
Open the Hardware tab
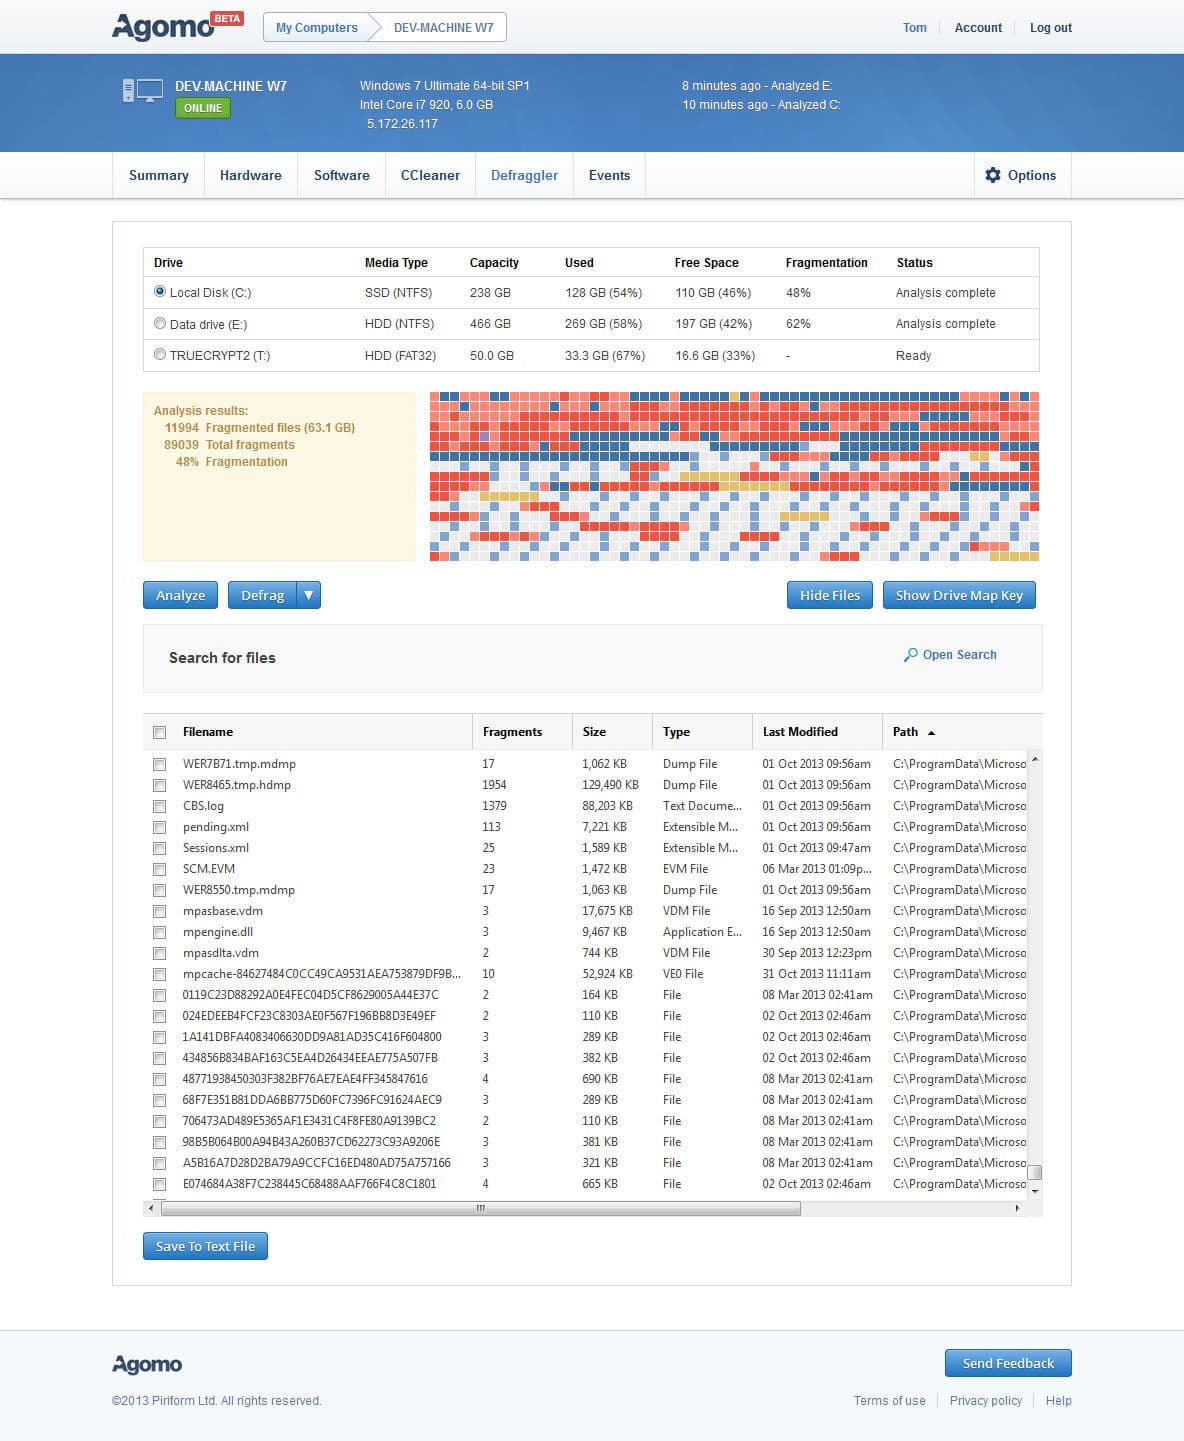pos(250,175)
